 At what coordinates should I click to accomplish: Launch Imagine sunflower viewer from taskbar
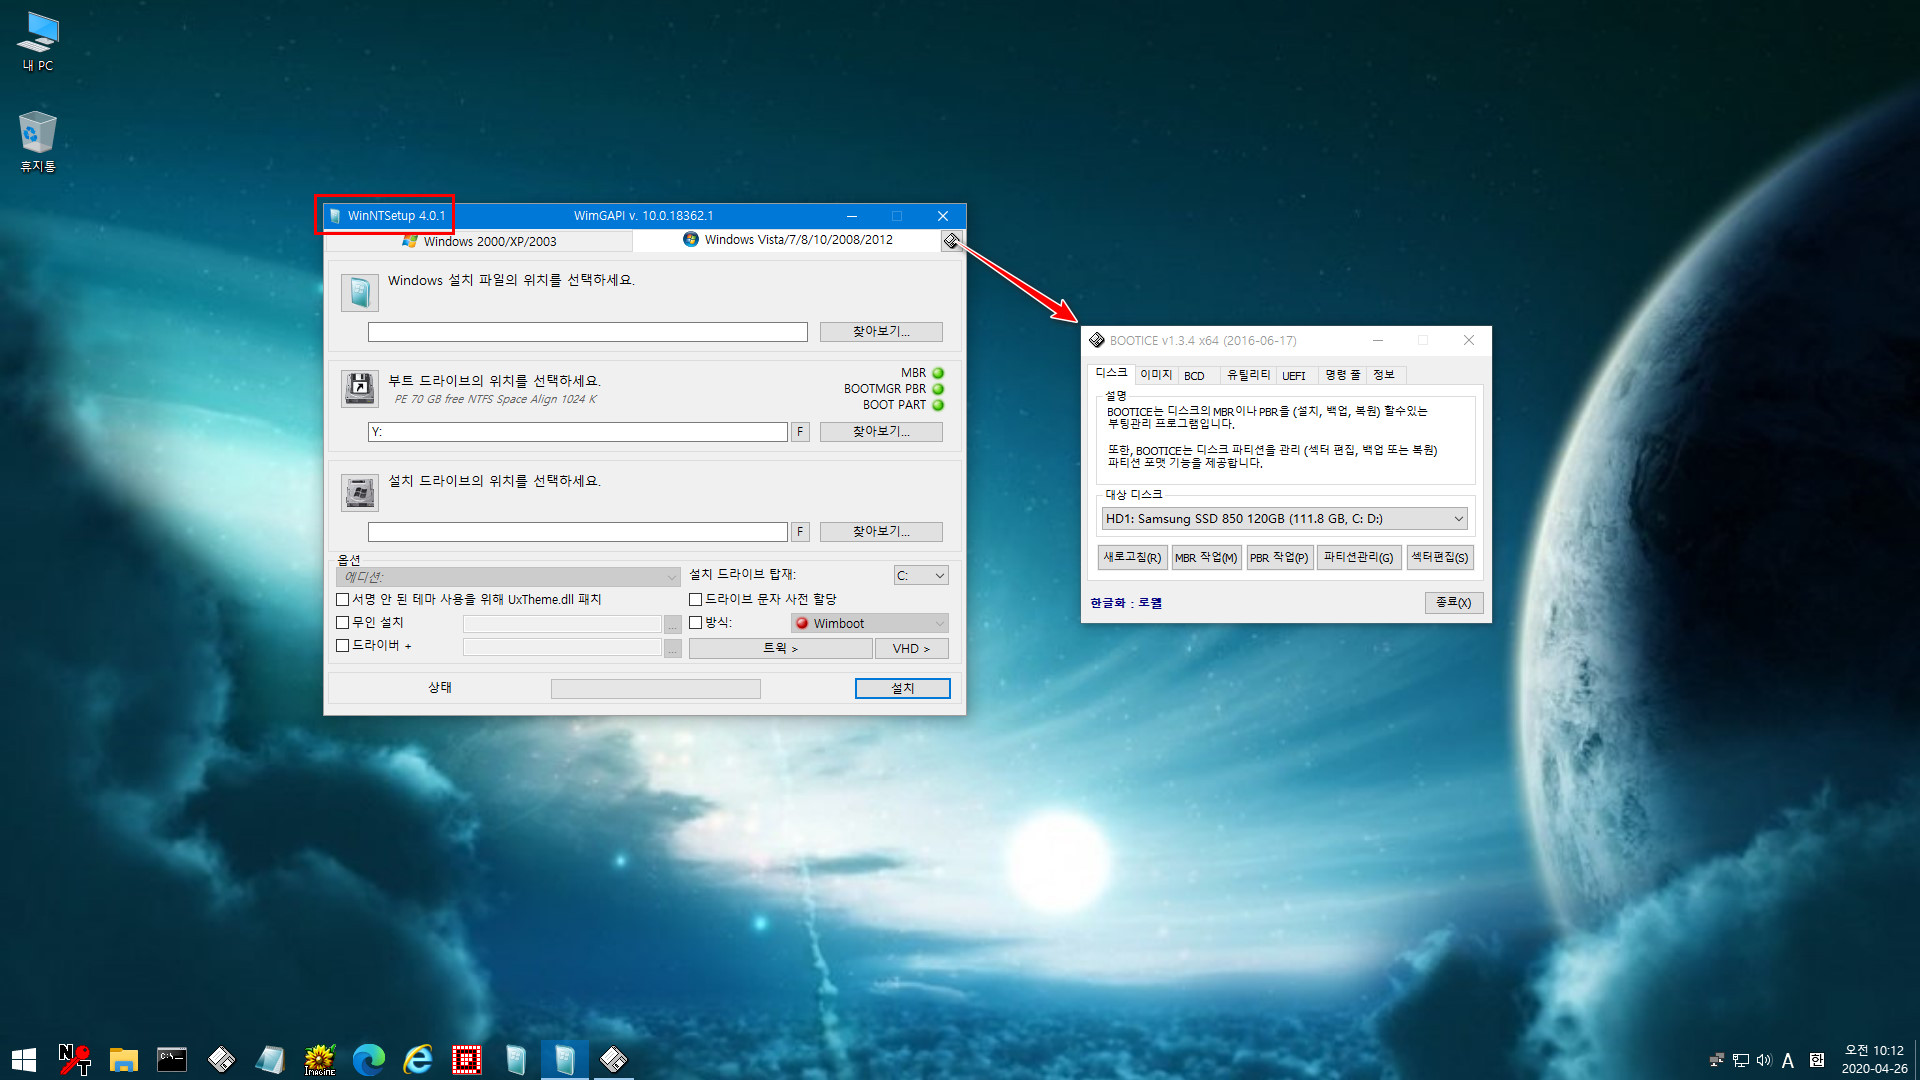[320, 1059]
